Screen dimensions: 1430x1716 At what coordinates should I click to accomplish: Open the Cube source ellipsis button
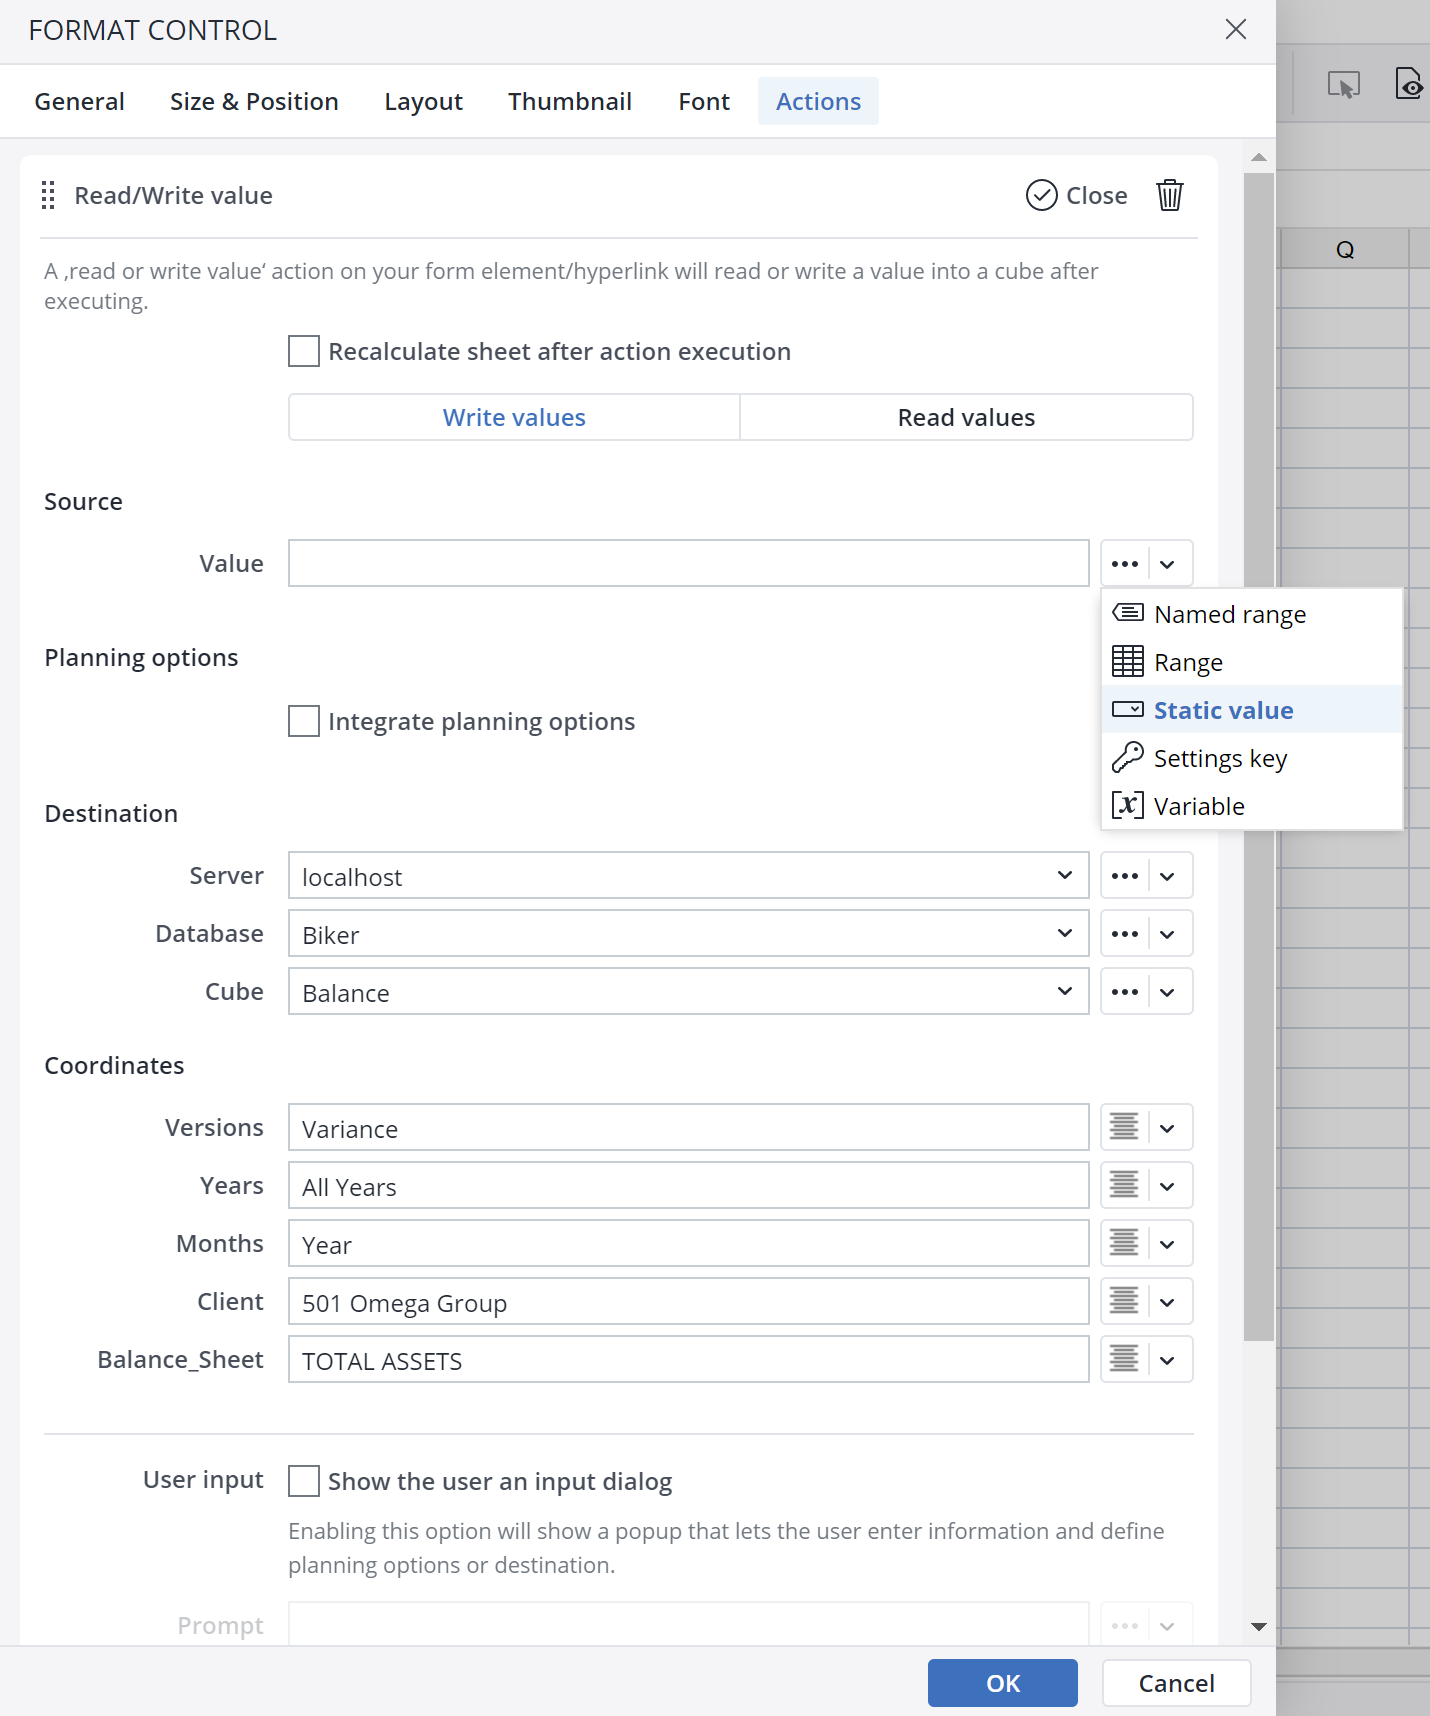[1125, 992]
